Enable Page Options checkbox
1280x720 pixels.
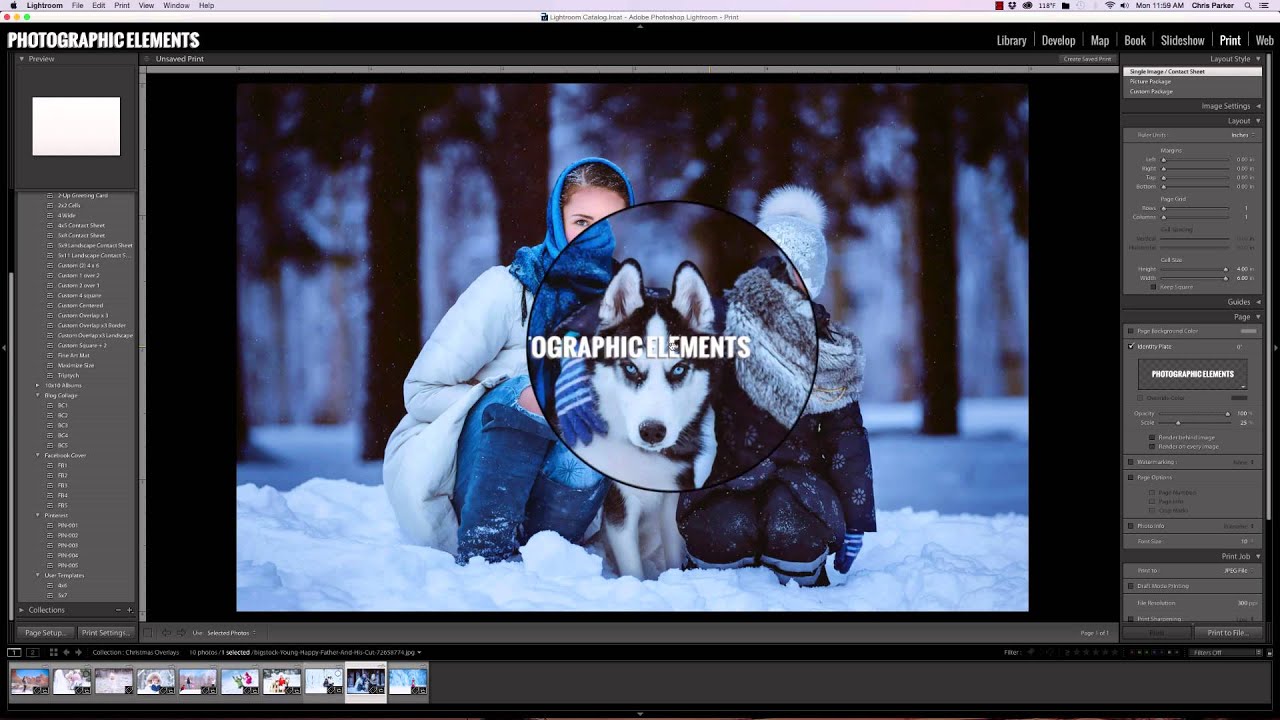[x=1131, y=477]
